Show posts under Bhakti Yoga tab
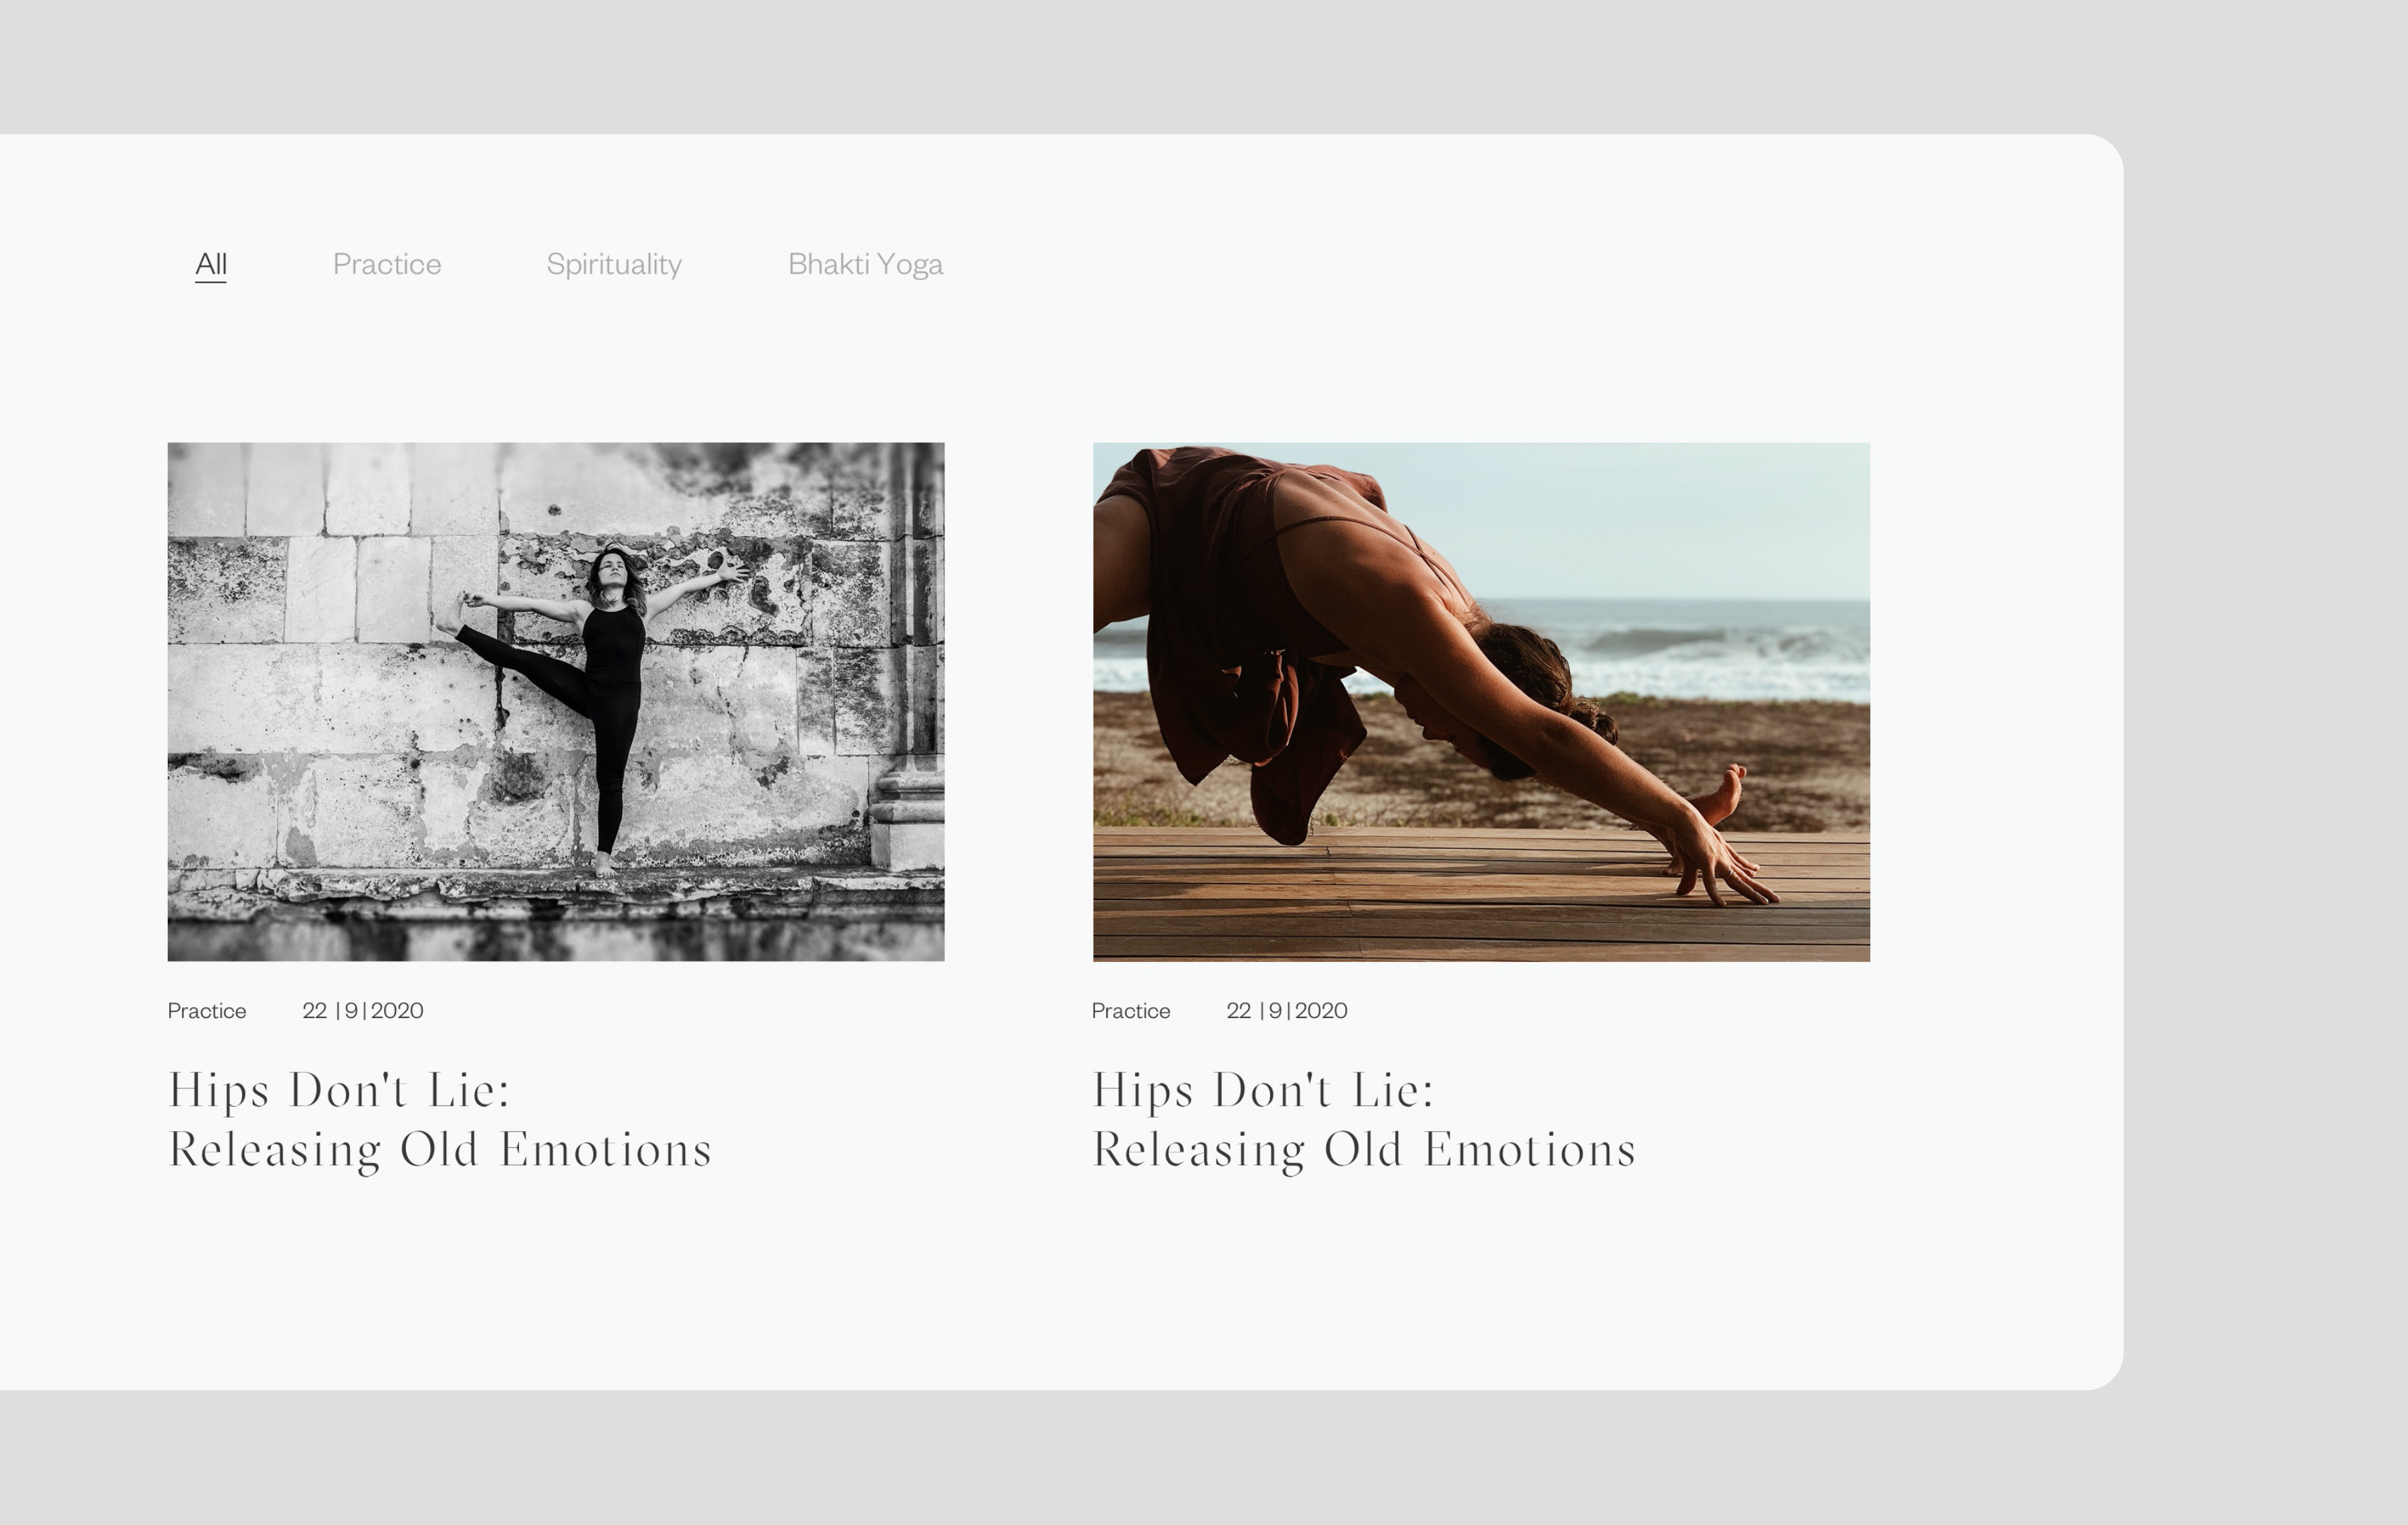The height and width of the screenshot is (1525, 2408). [865, 264]
